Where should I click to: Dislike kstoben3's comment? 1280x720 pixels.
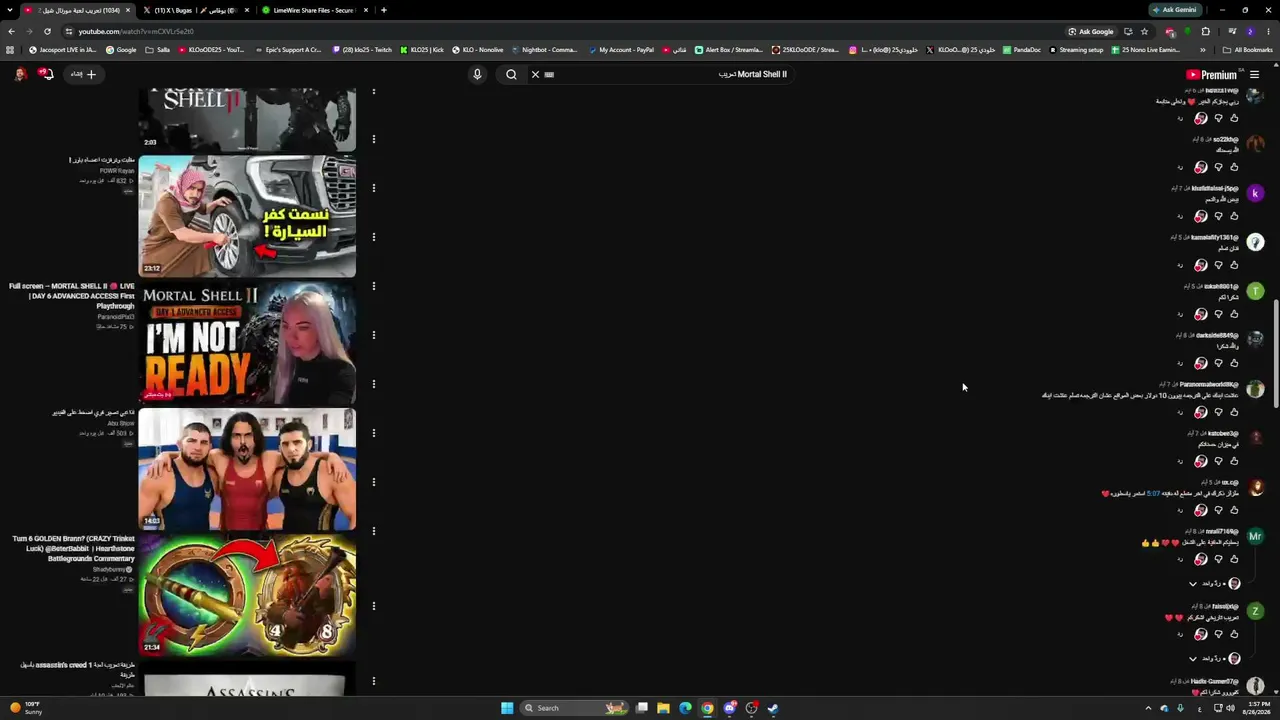[x=1218, y=461]
